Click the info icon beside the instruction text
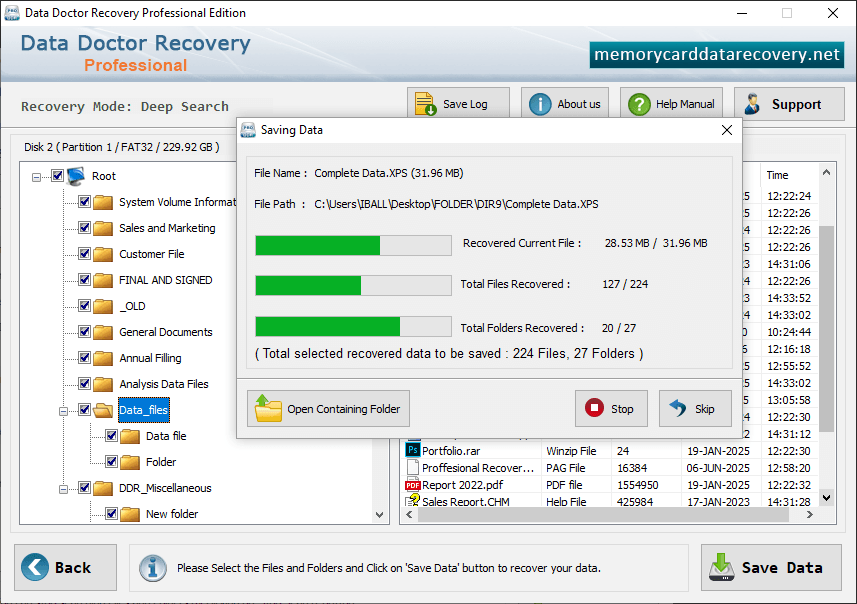The height and width of the screenshot is (604, 857). pos(152,568)
